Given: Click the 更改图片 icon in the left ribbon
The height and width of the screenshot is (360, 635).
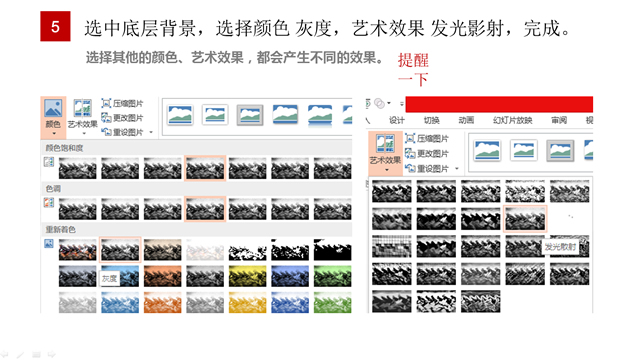Looking at the screenshot, I should [106, 118].
